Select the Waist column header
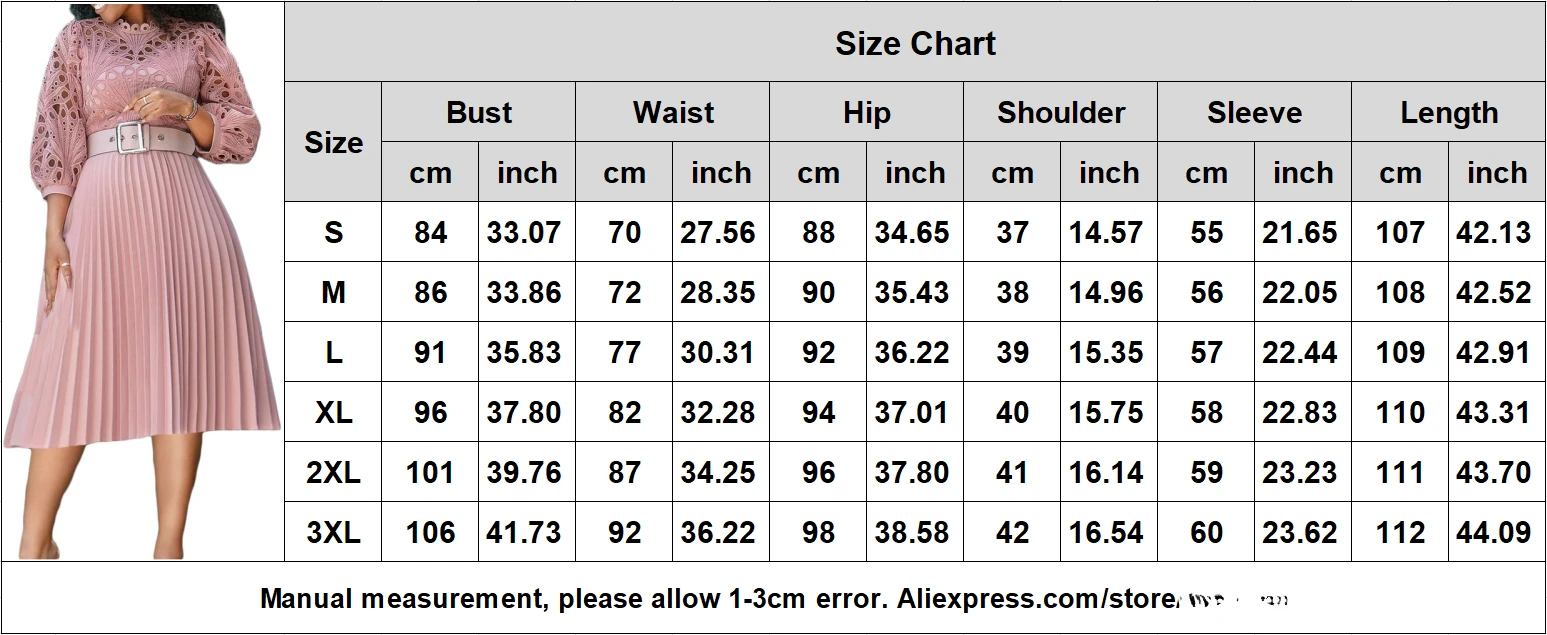This screenshot has width=1547, height=635. pos(673,113)
